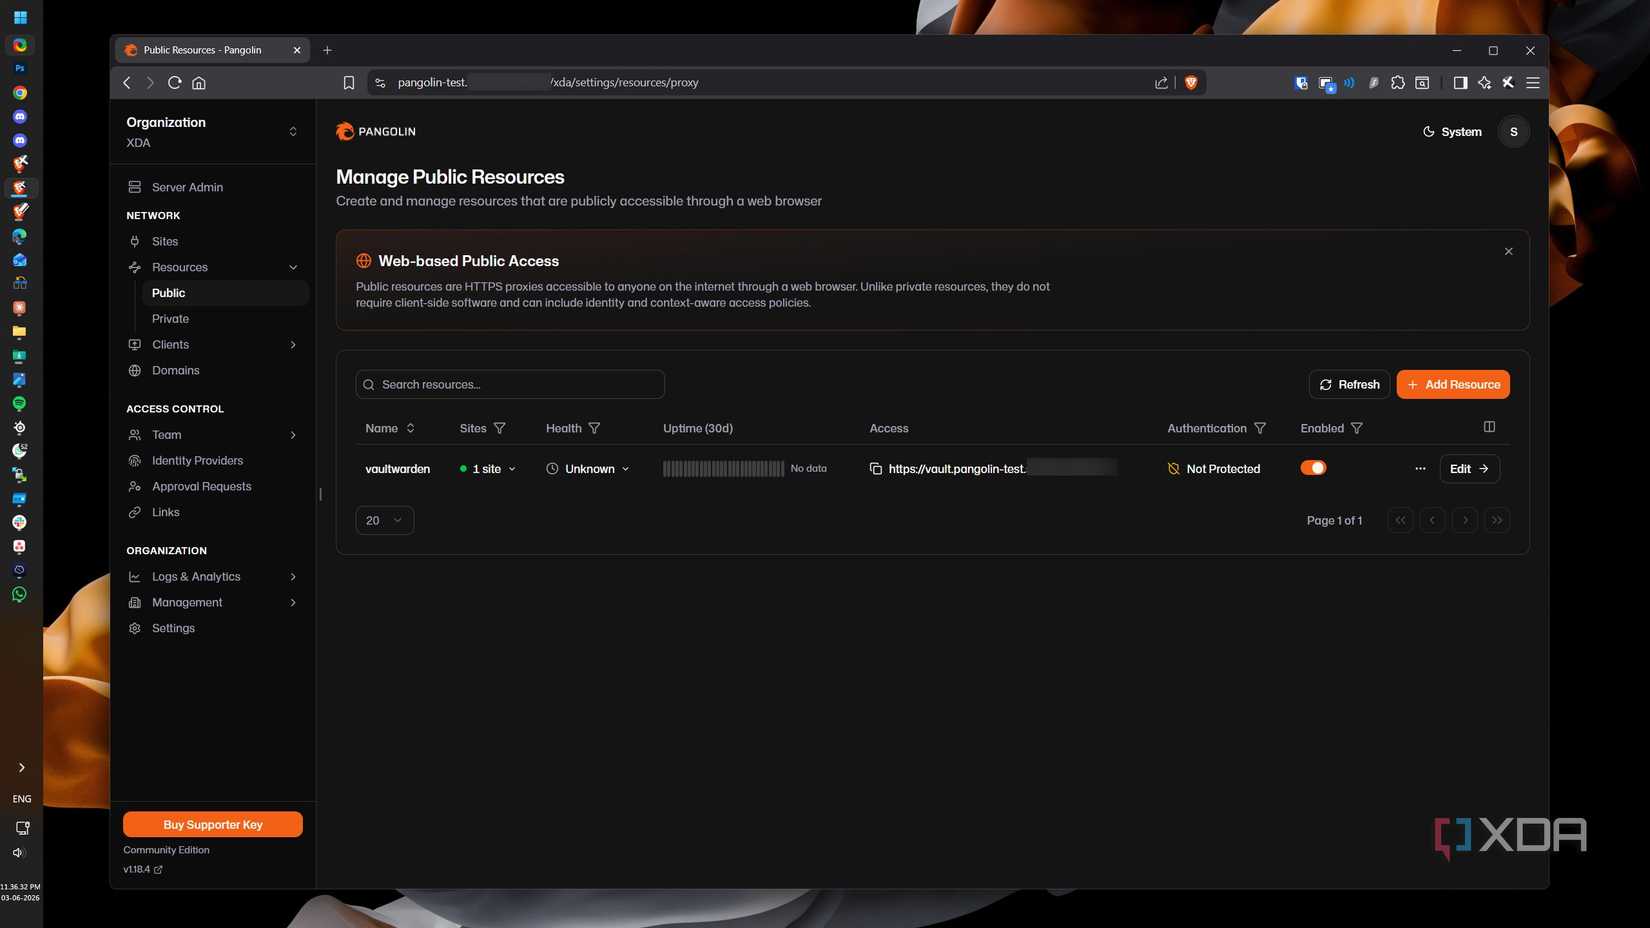Share page icon in address bar
The width and height of the screenshot is (1650, 928).
[1161, 83]
